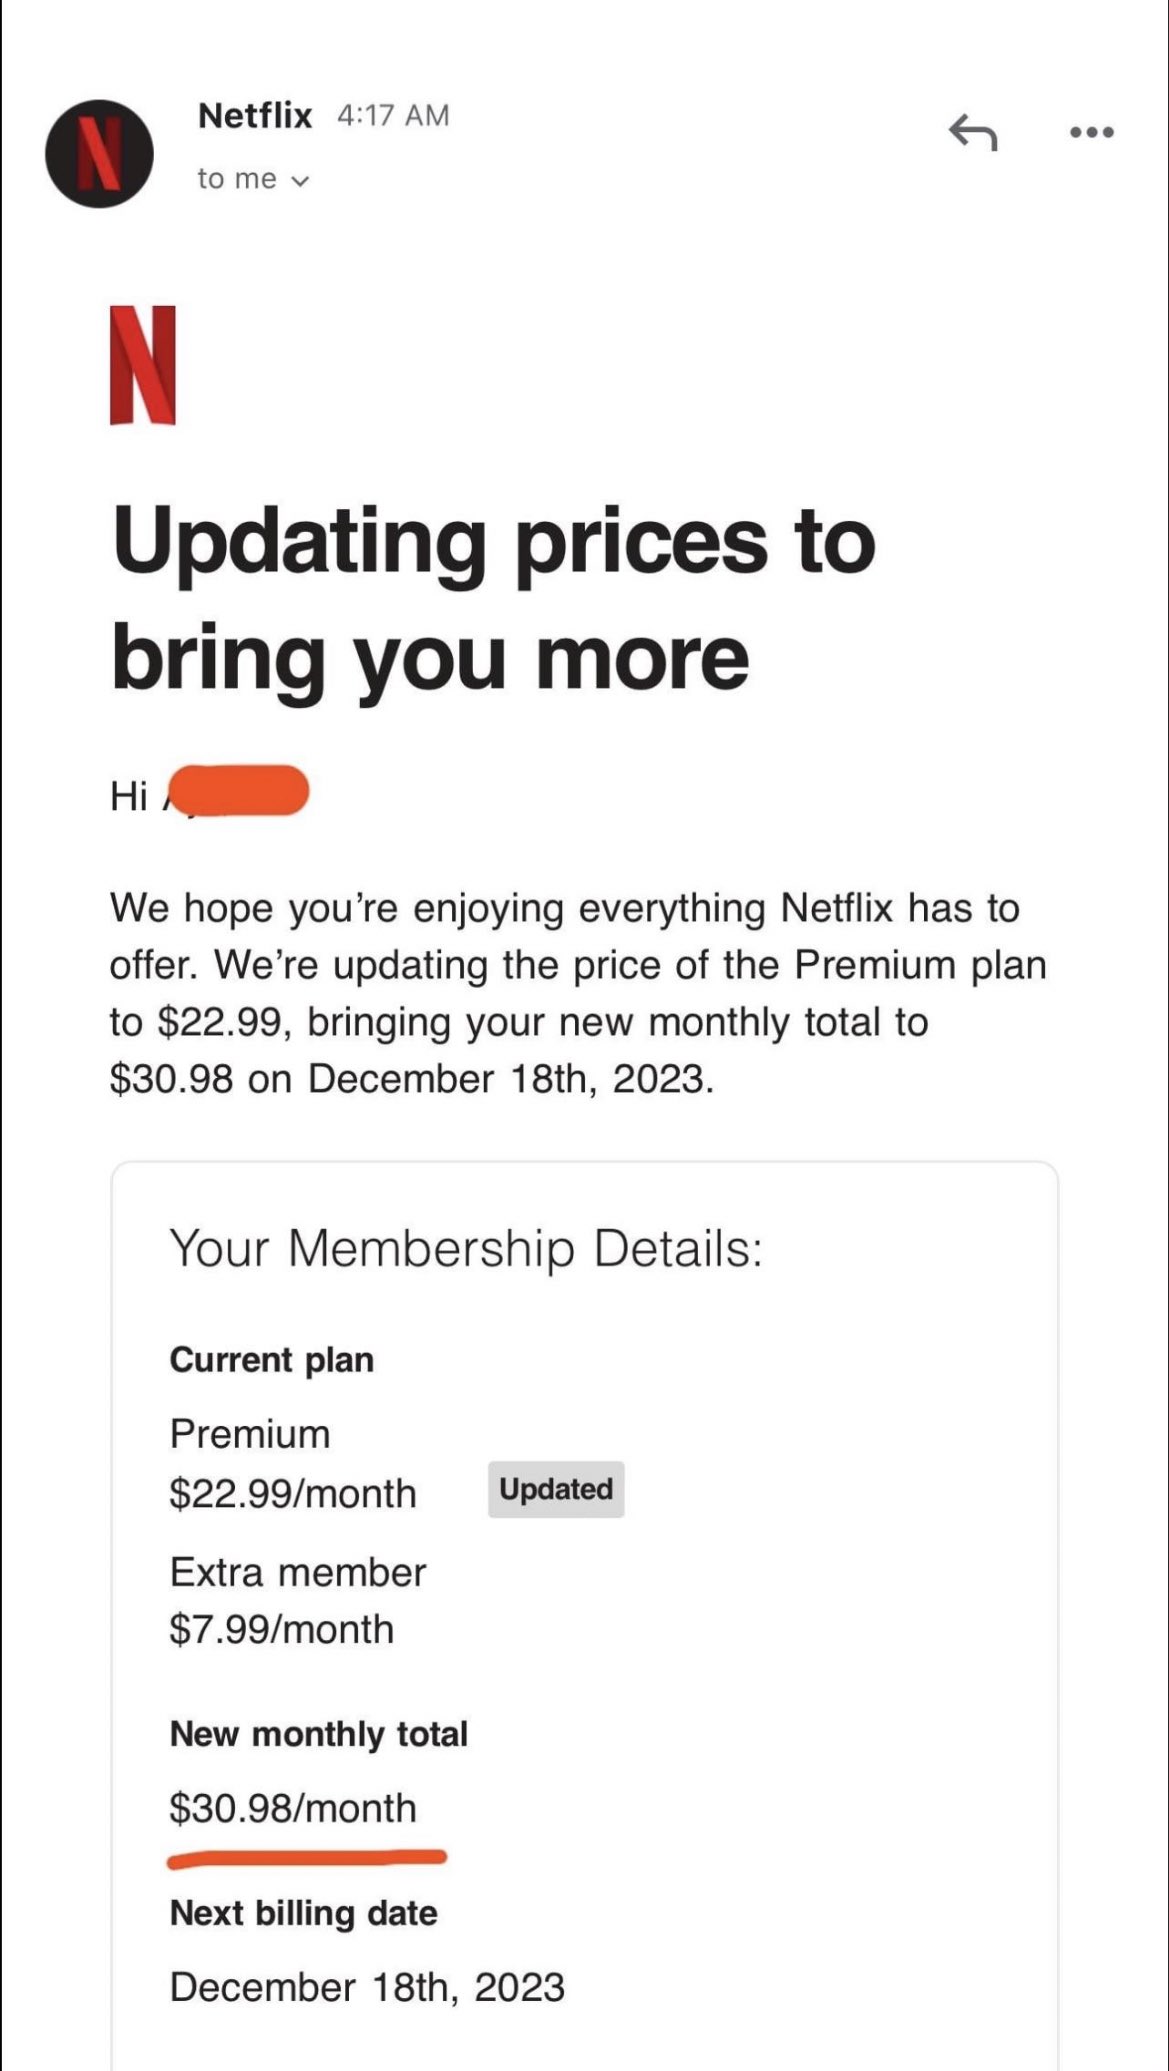Tap the underlined $30.98/month total
Viewport: 1169px width, 2071px height.
[x=293, y=1808]
